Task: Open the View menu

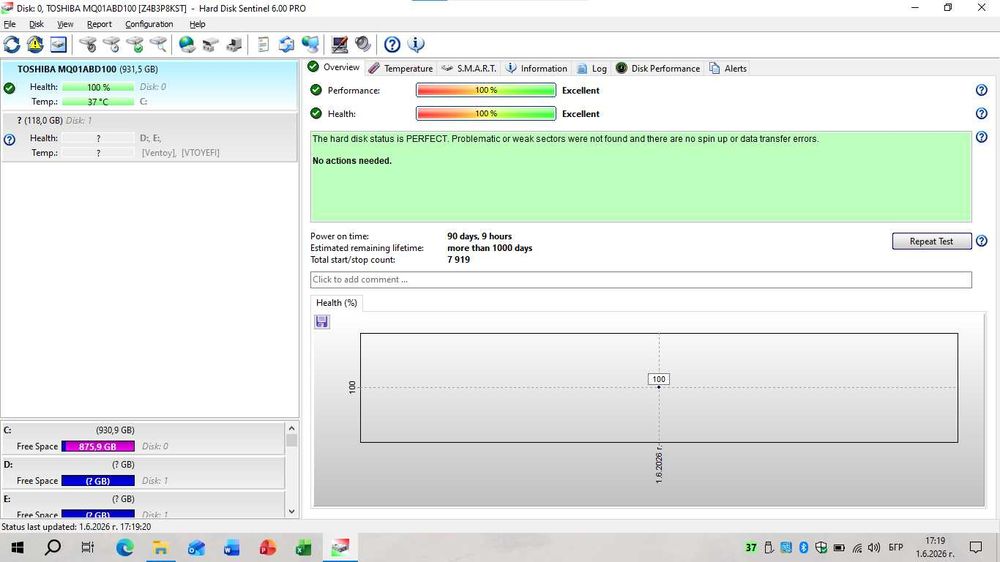Action: click(x=65, y=24)
